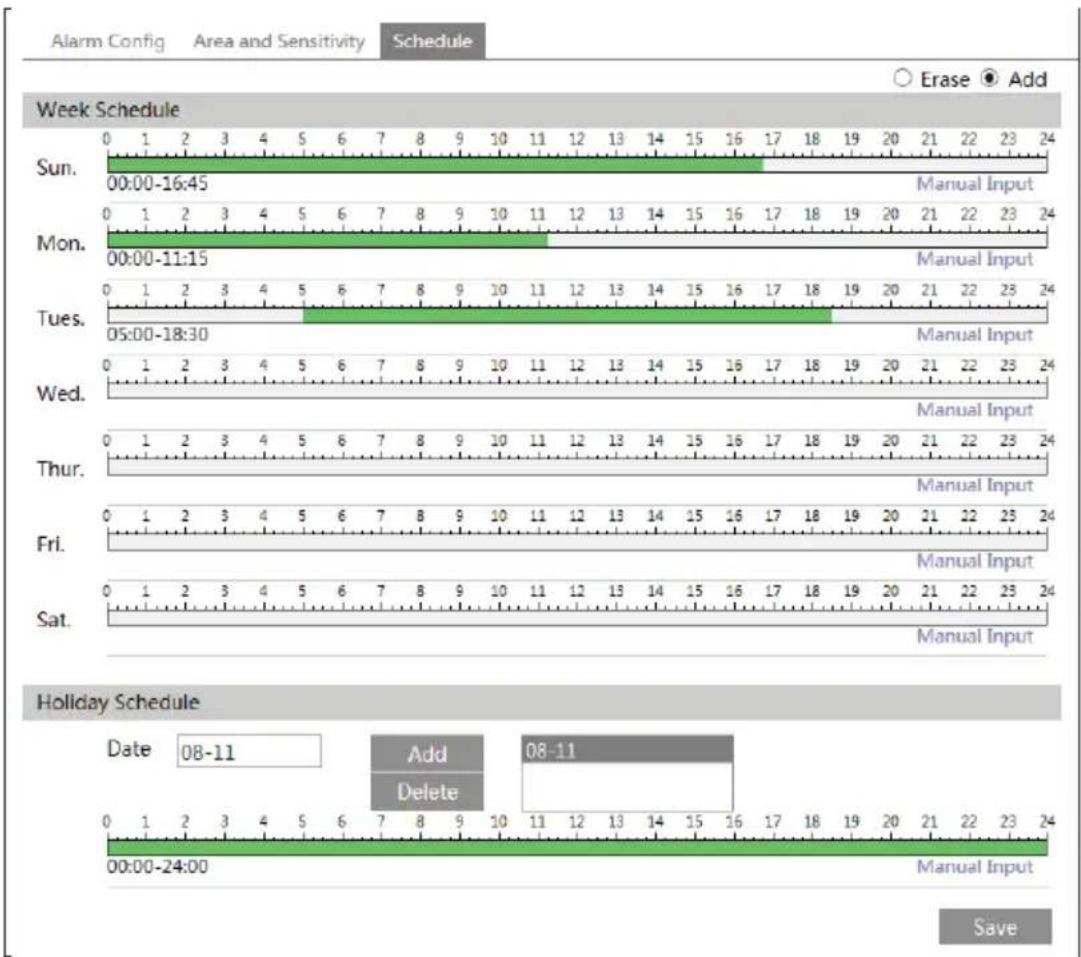
Task: Click the Sun. day label
Action: tap(57, 168)
